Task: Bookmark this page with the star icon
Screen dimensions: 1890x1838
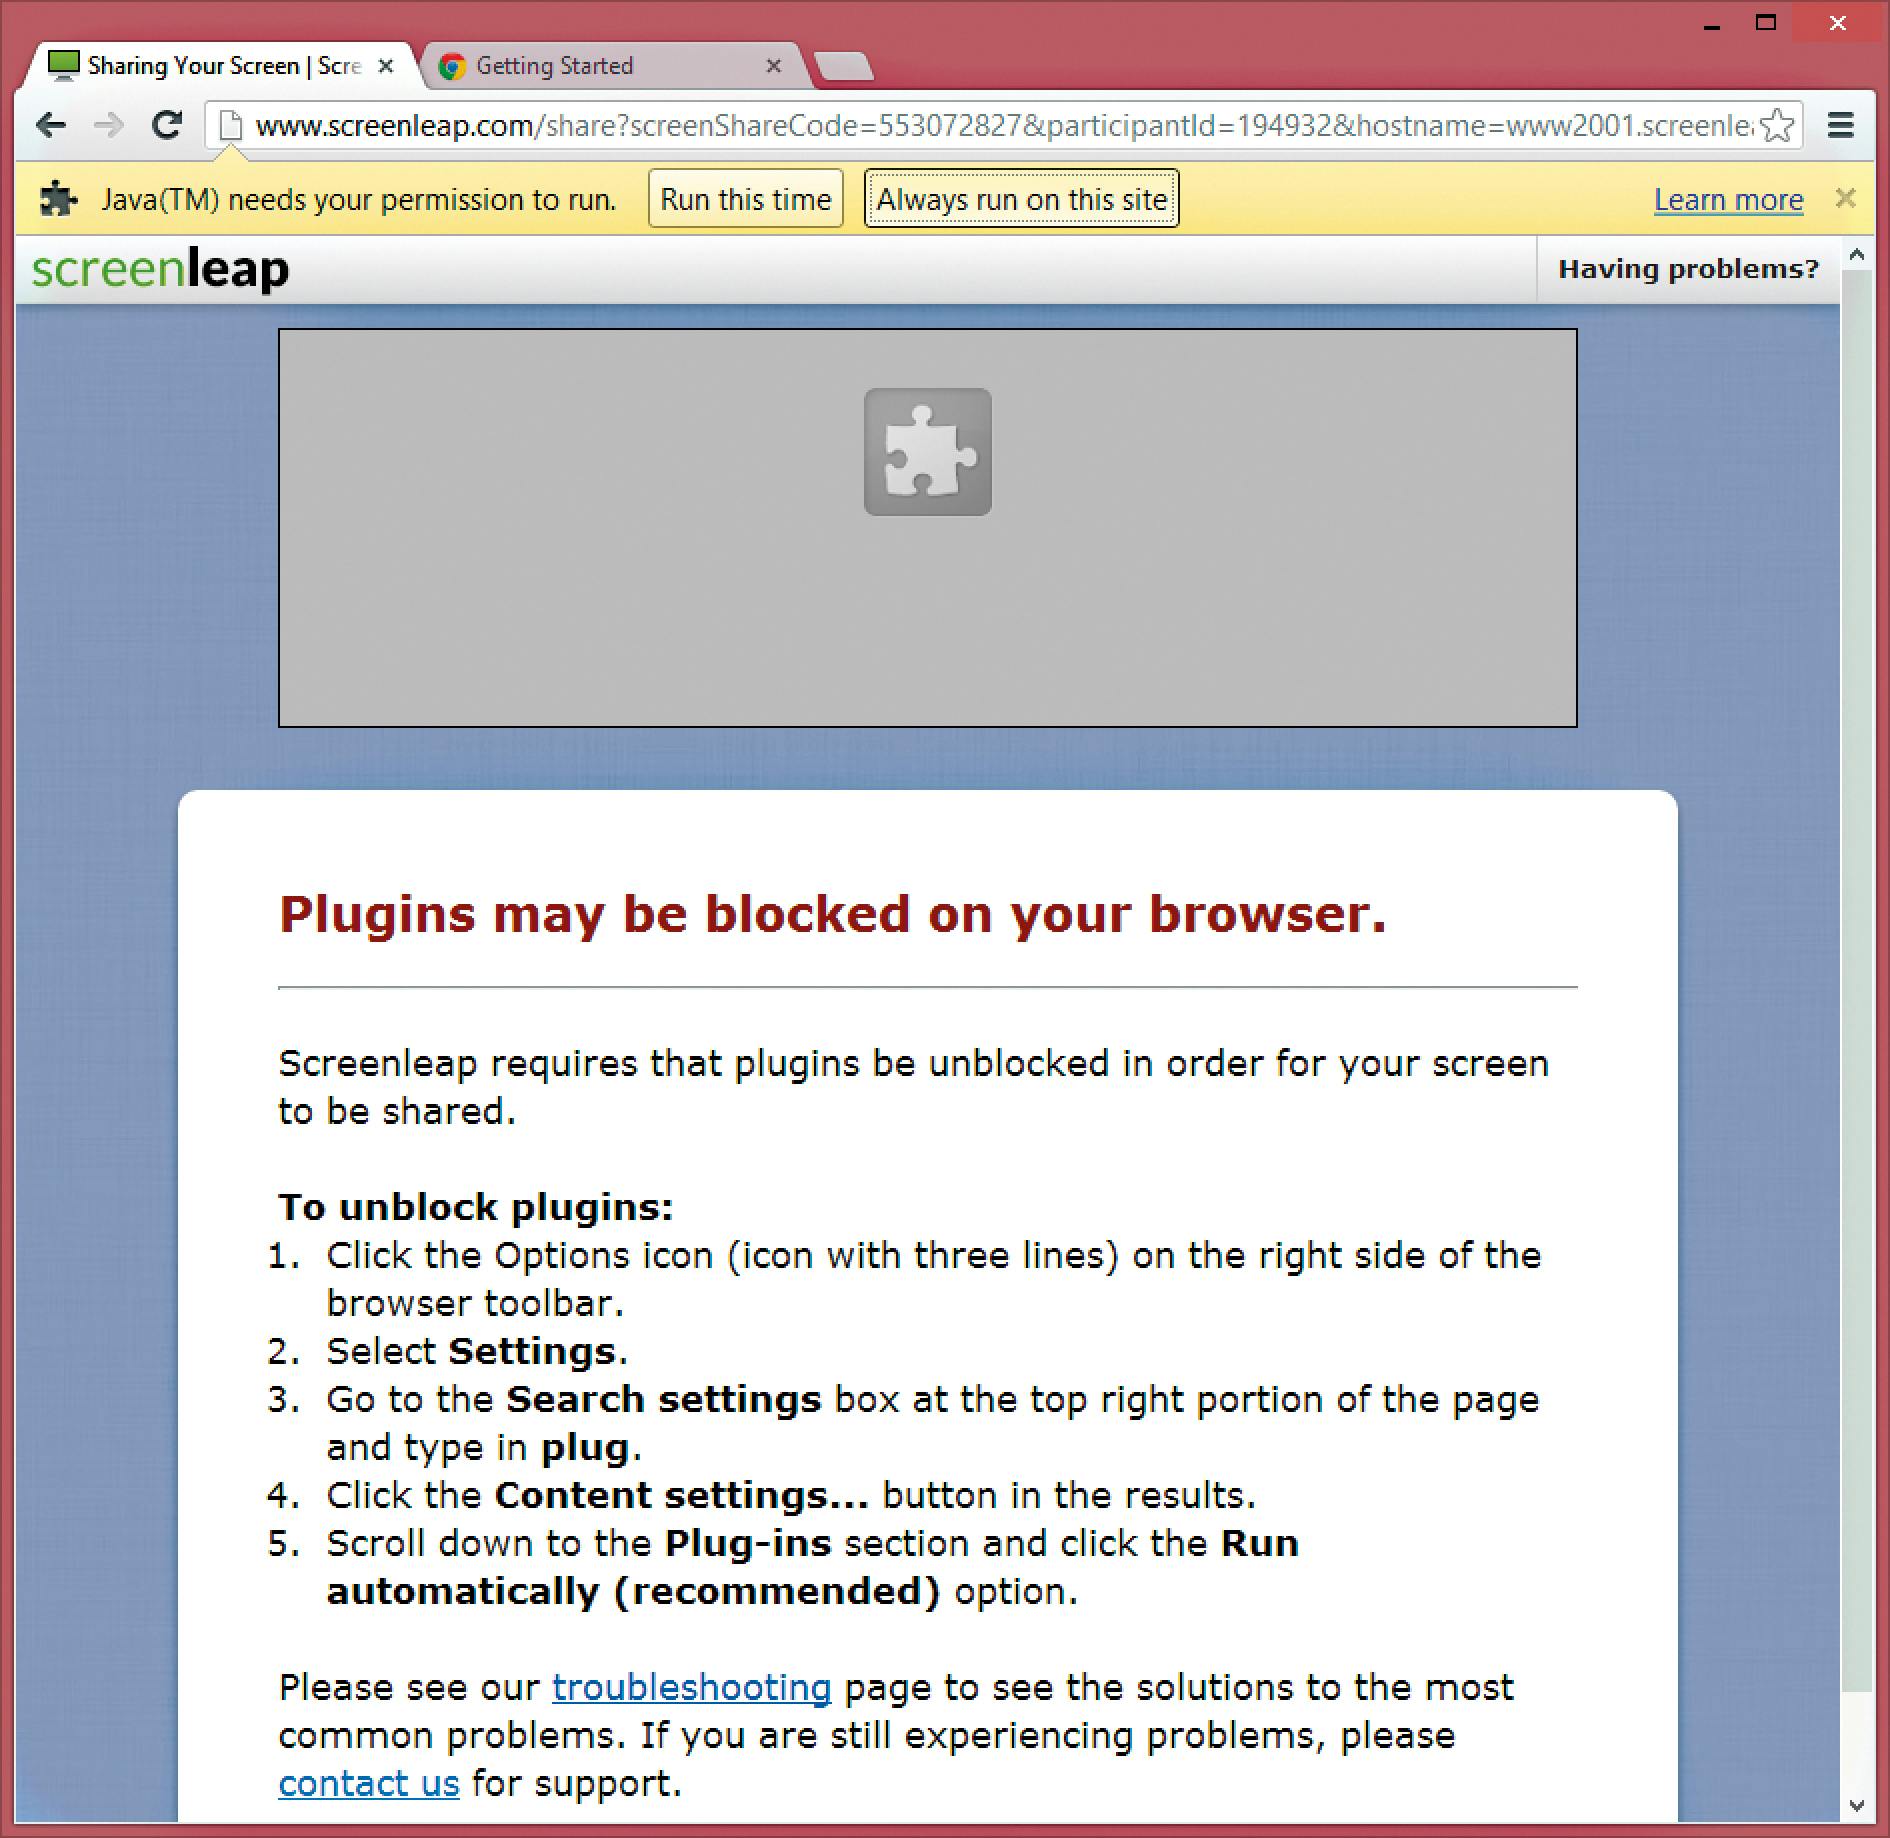Action: pyautogui.click(x=1776, y=125)
